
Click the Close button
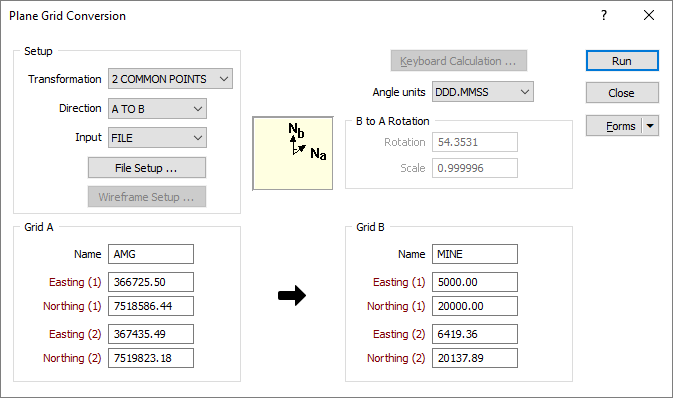click(622, 93)
